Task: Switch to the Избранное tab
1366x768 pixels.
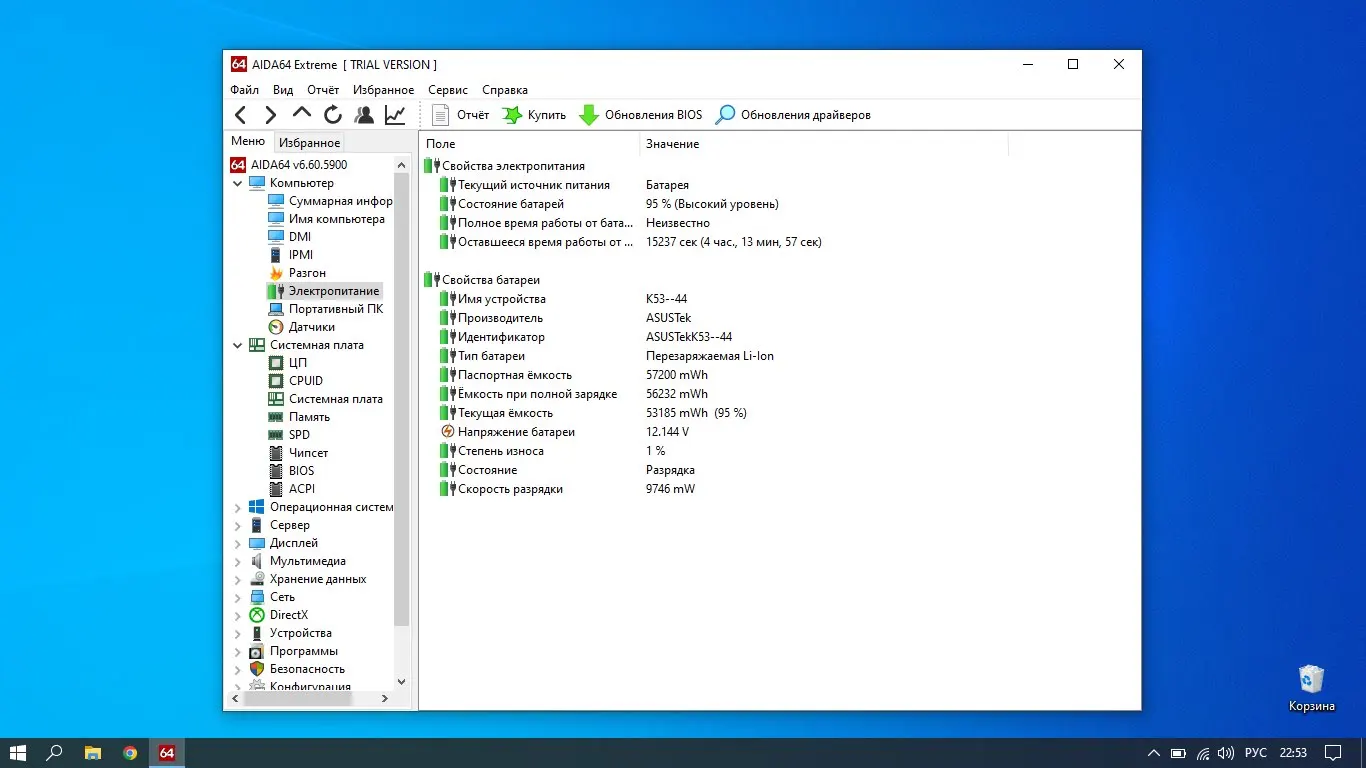Action: (x=309, y=143)
